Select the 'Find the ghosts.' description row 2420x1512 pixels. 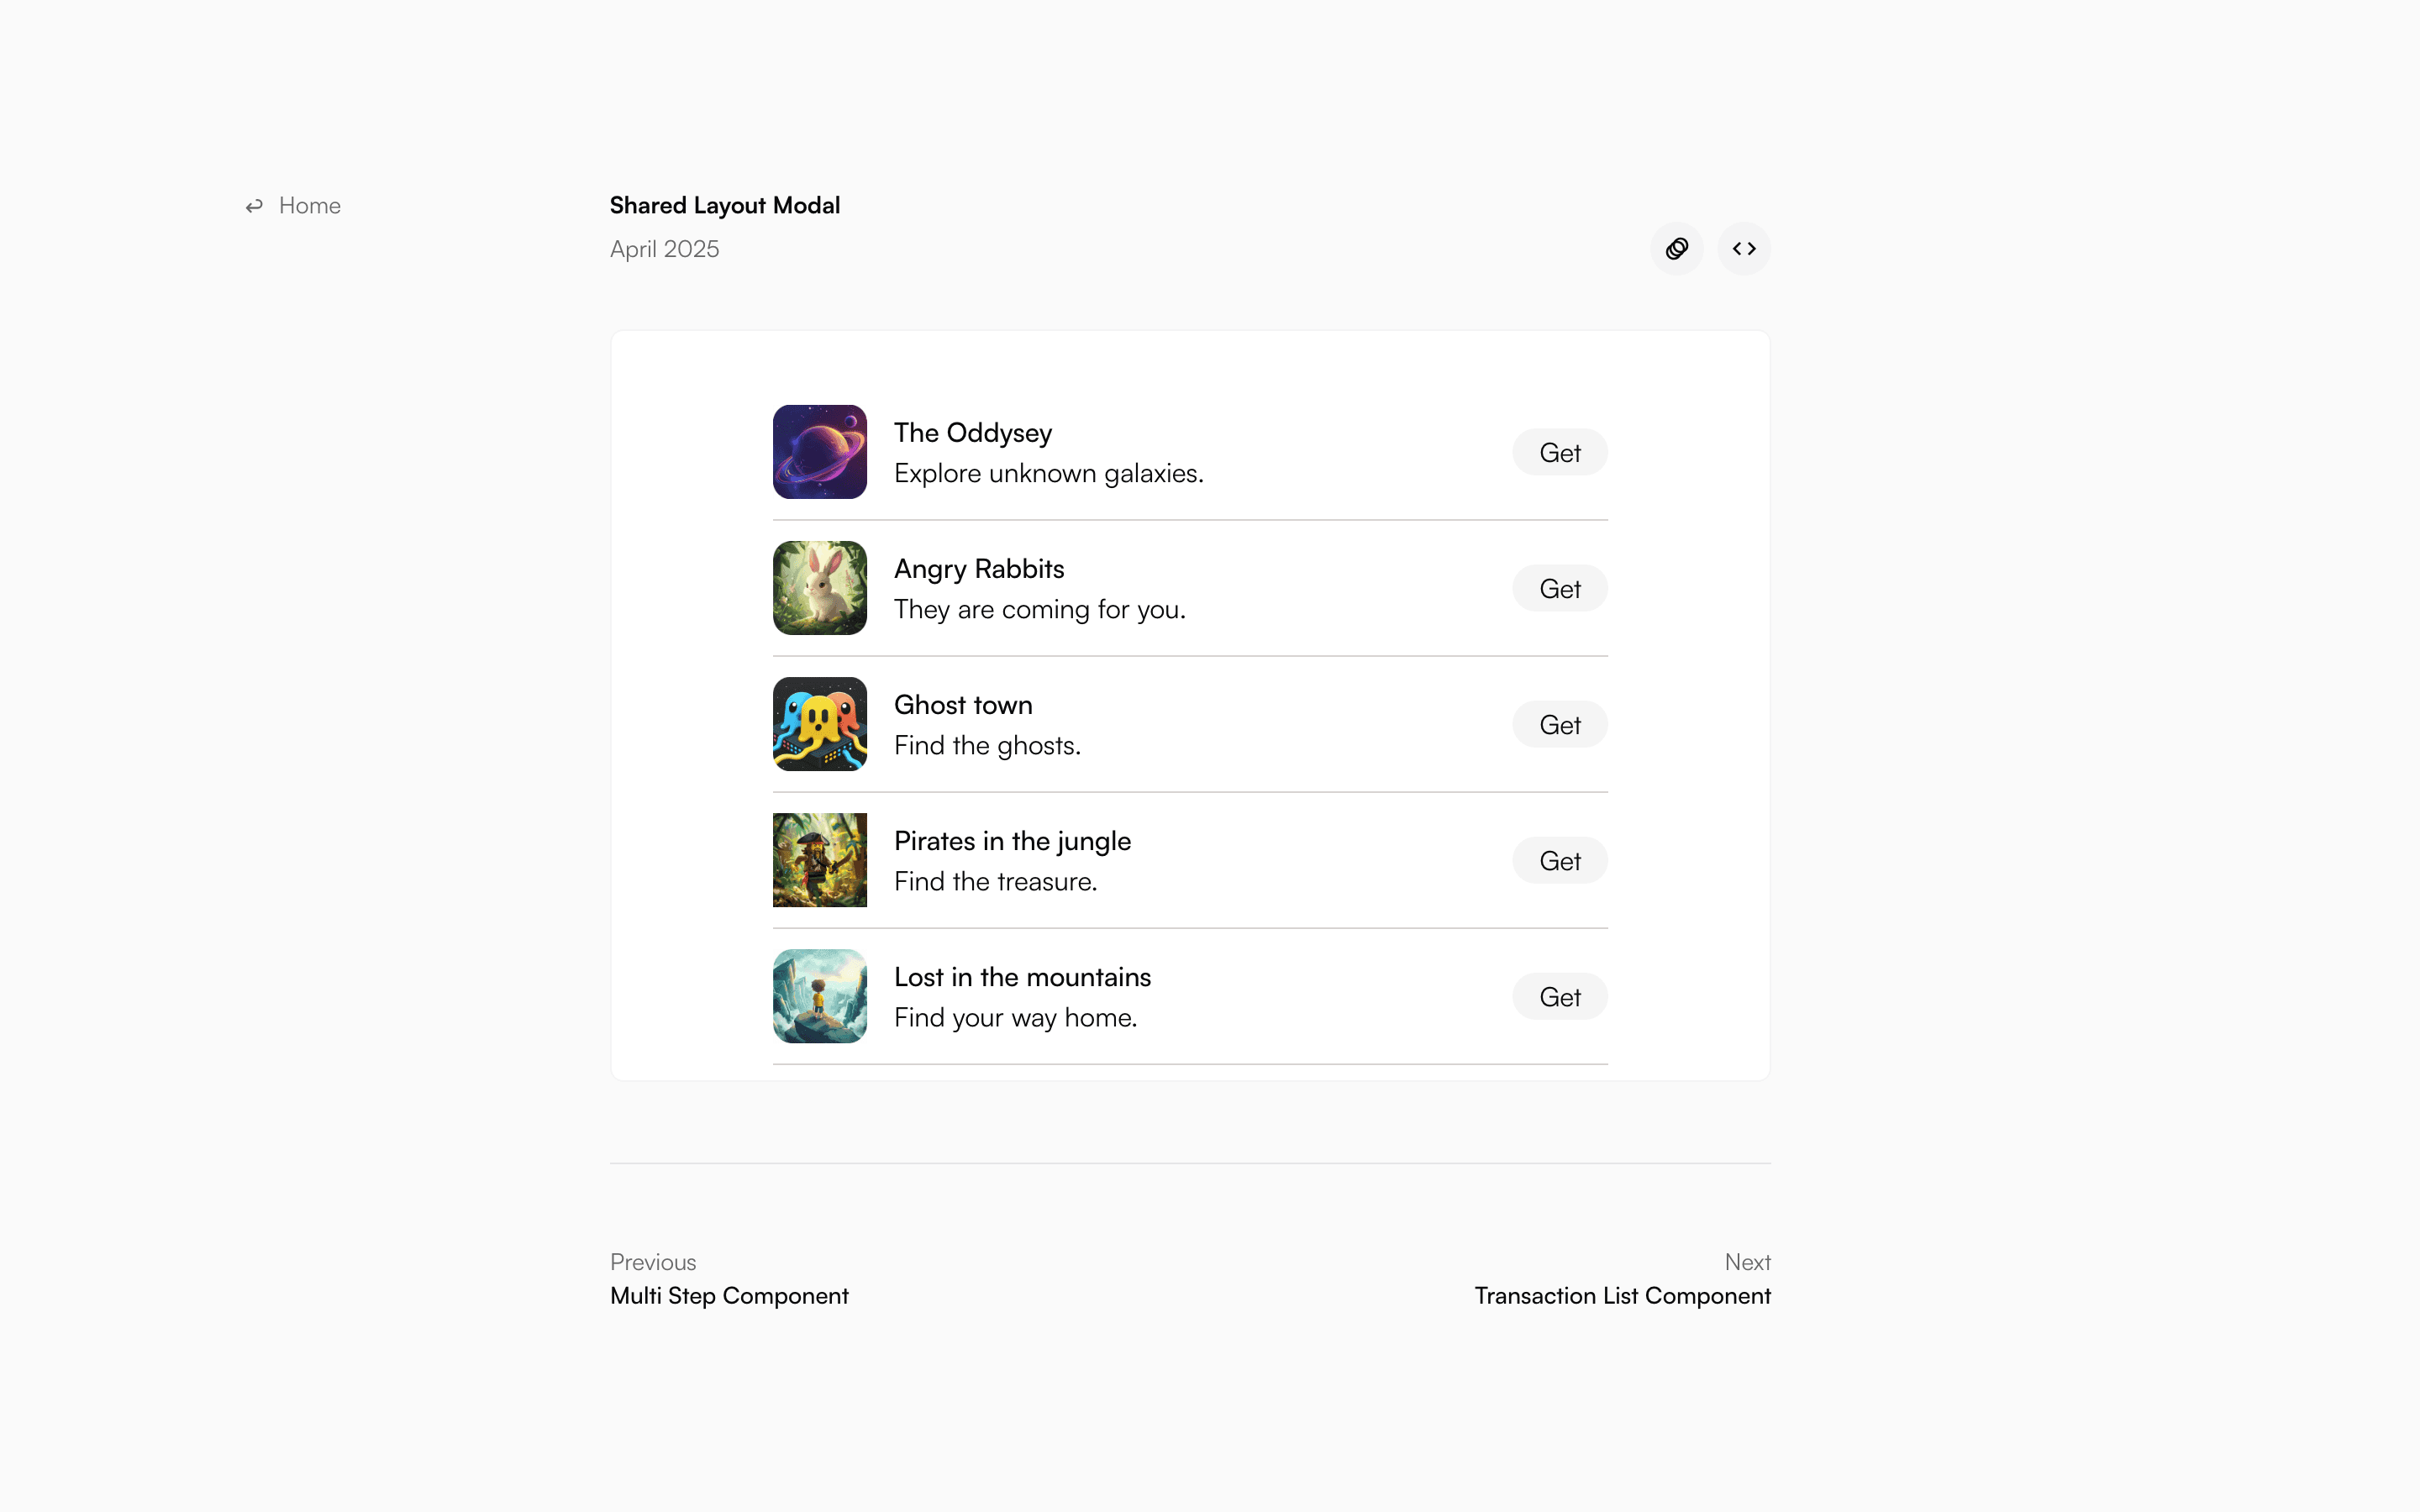coord(987,746)
